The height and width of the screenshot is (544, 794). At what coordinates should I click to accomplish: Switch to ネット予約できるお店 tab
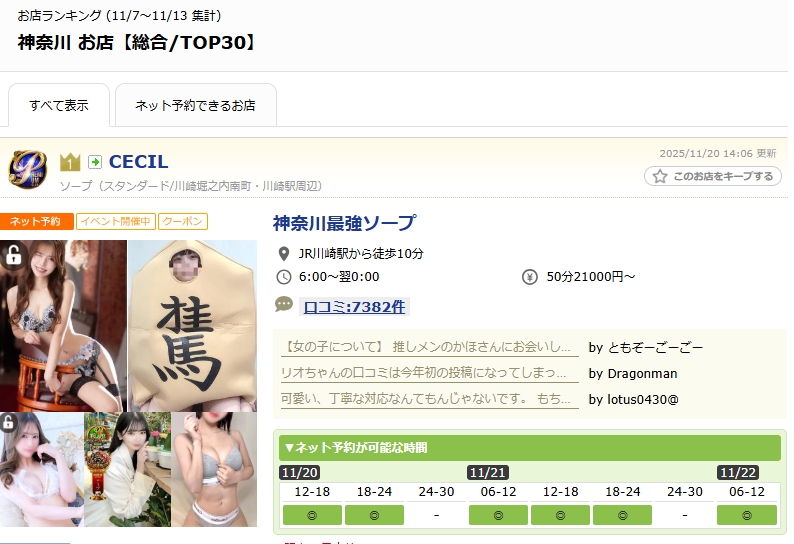pyautogui.click(x=195, y=105)
